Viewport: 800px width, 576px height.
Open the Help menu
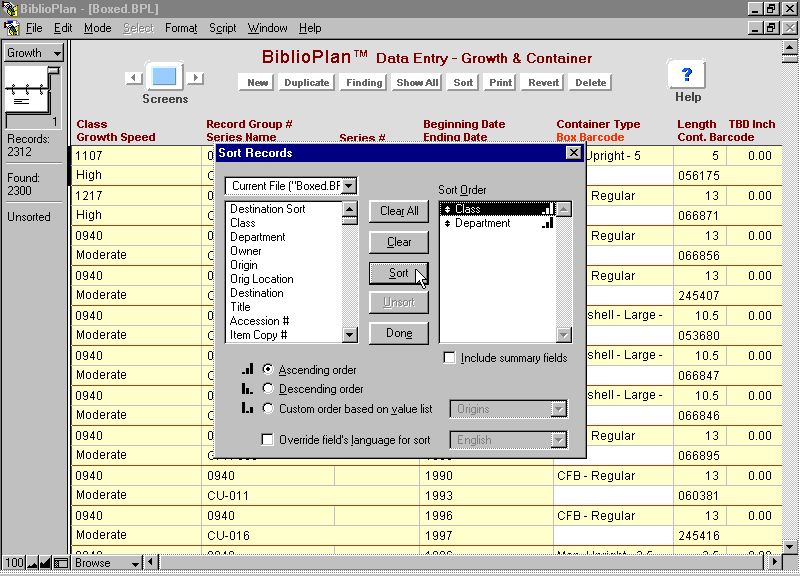click(310, 28)
